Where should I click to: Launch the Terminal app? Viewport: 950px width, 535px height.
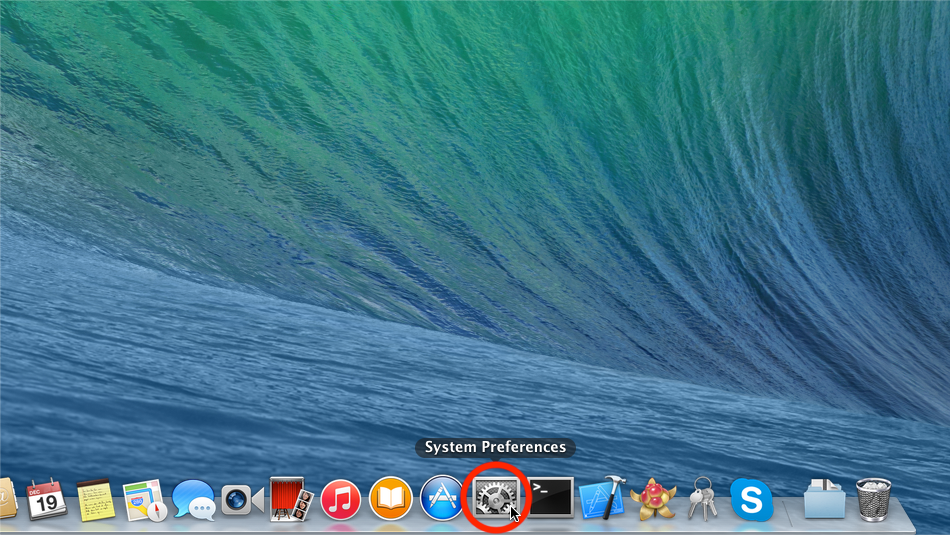coord(549,498)
